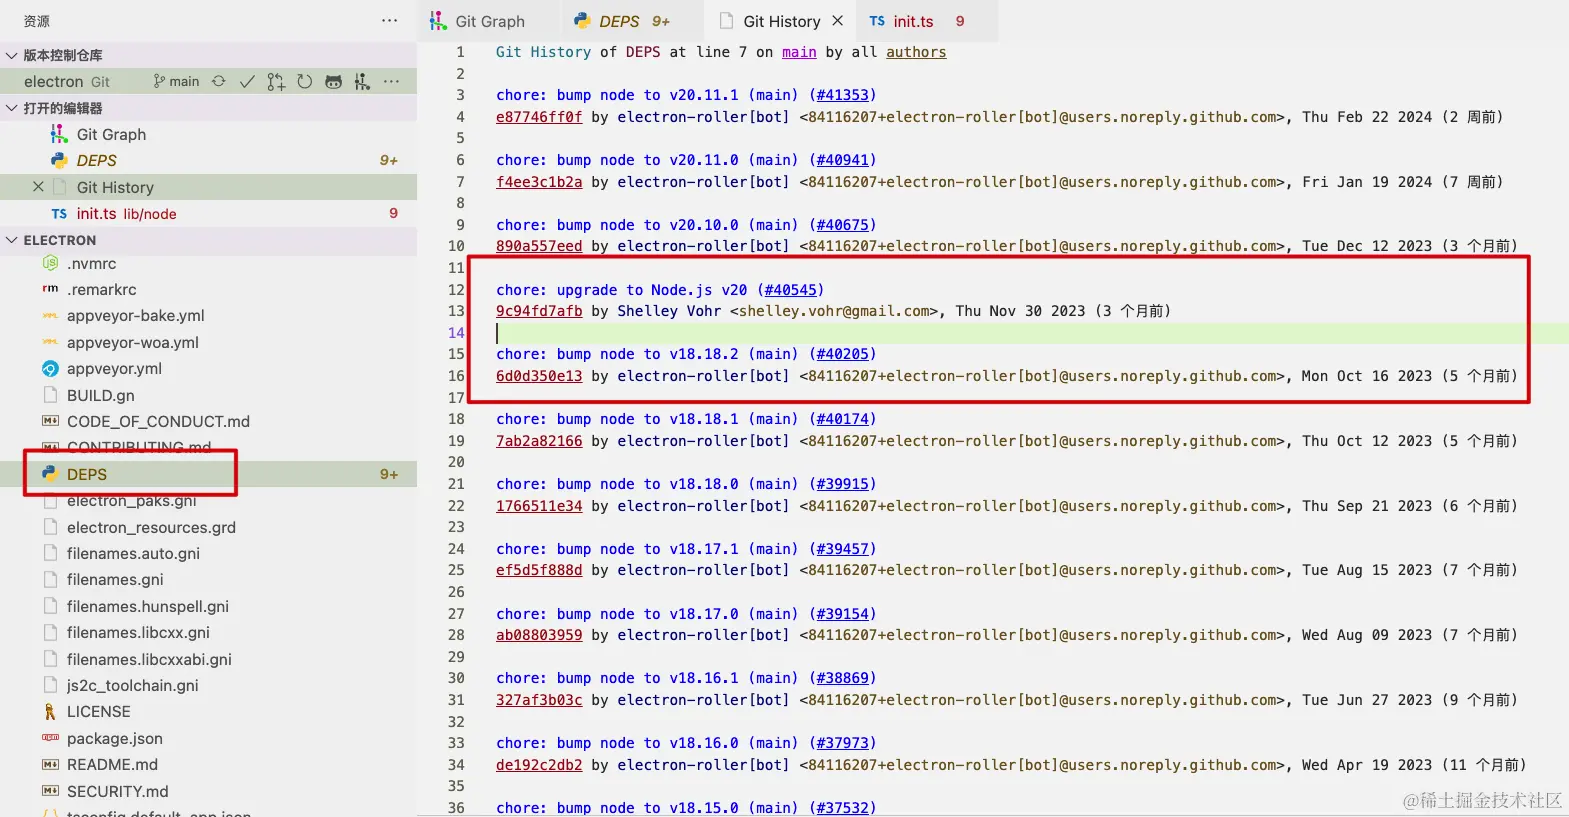Close the Git History tab
This screenshot has height=817, width=1569.
(x=838, y=21)
